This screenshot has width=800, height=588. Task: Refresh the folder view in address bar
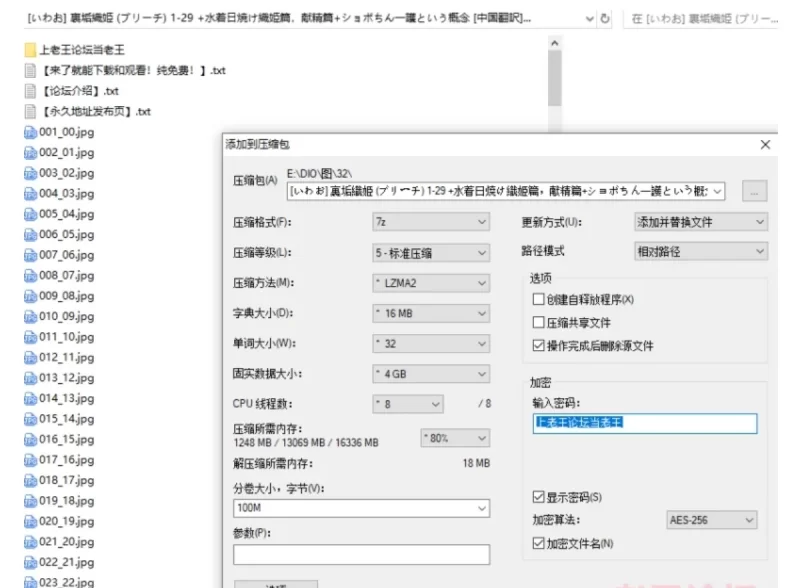[605, 18]
